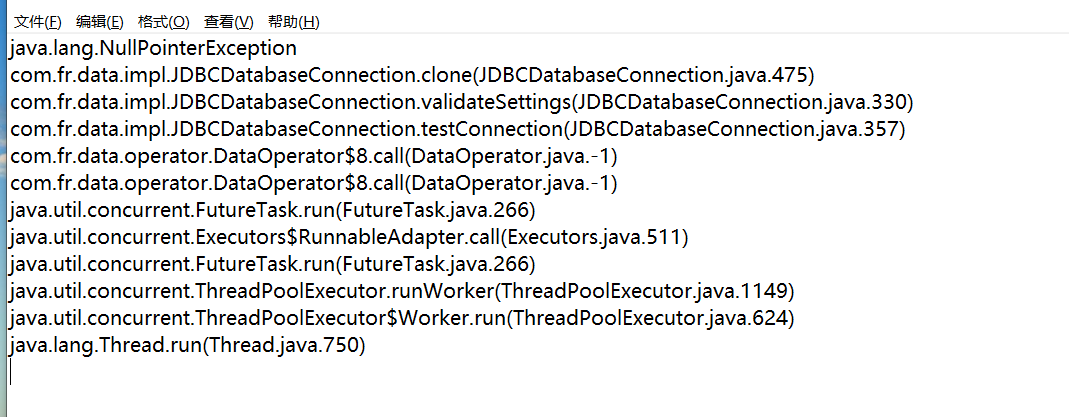Open the 格式(O) Format menu
Image resolution: width=1069 pixels, height=417 pixels.
(x=163, y=22)
